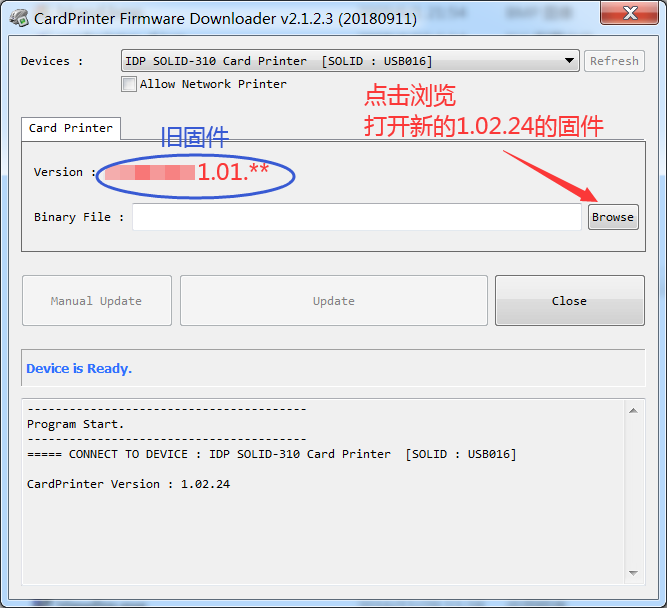The height and width of the screenshot is (608, 667).
Task: Click Browse to choose firmware file
Action: [x=612, y=217]
